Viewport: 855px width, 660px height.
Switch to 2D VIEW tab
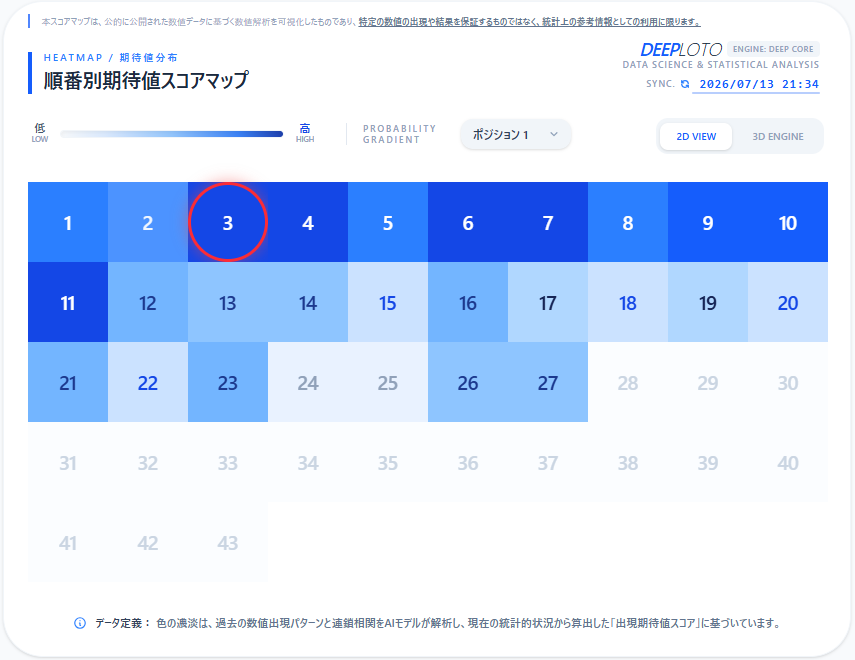coord(696,136)
